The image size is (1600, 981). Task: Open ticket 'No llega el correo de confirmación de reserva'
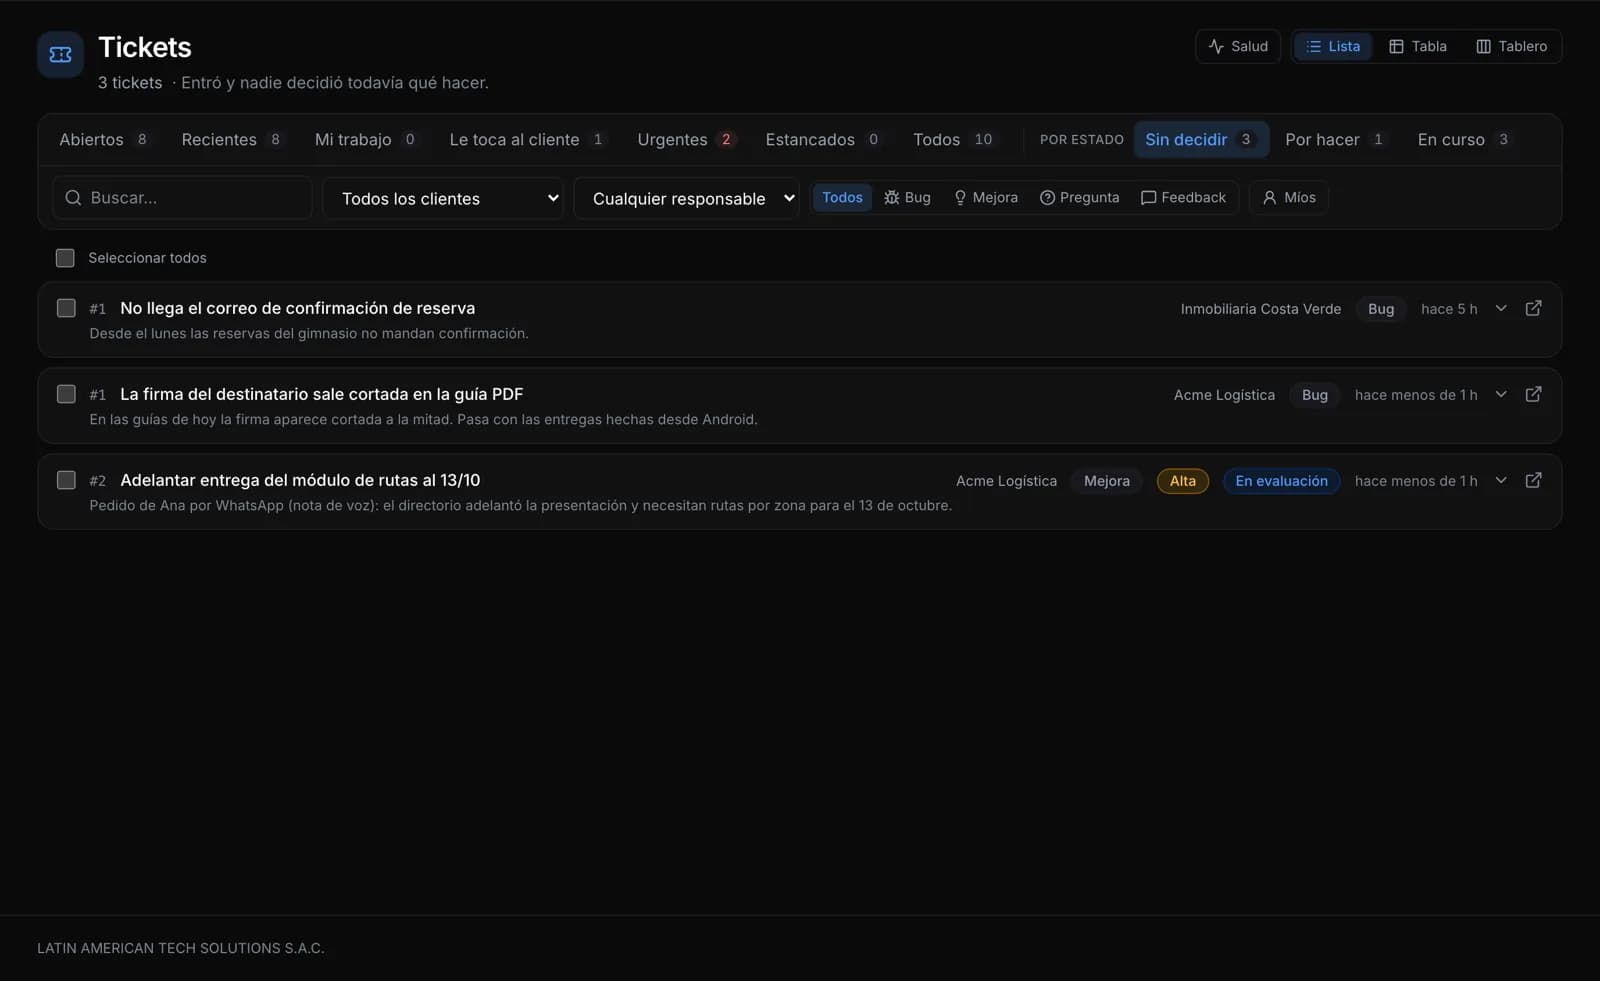tap(297, 308)
